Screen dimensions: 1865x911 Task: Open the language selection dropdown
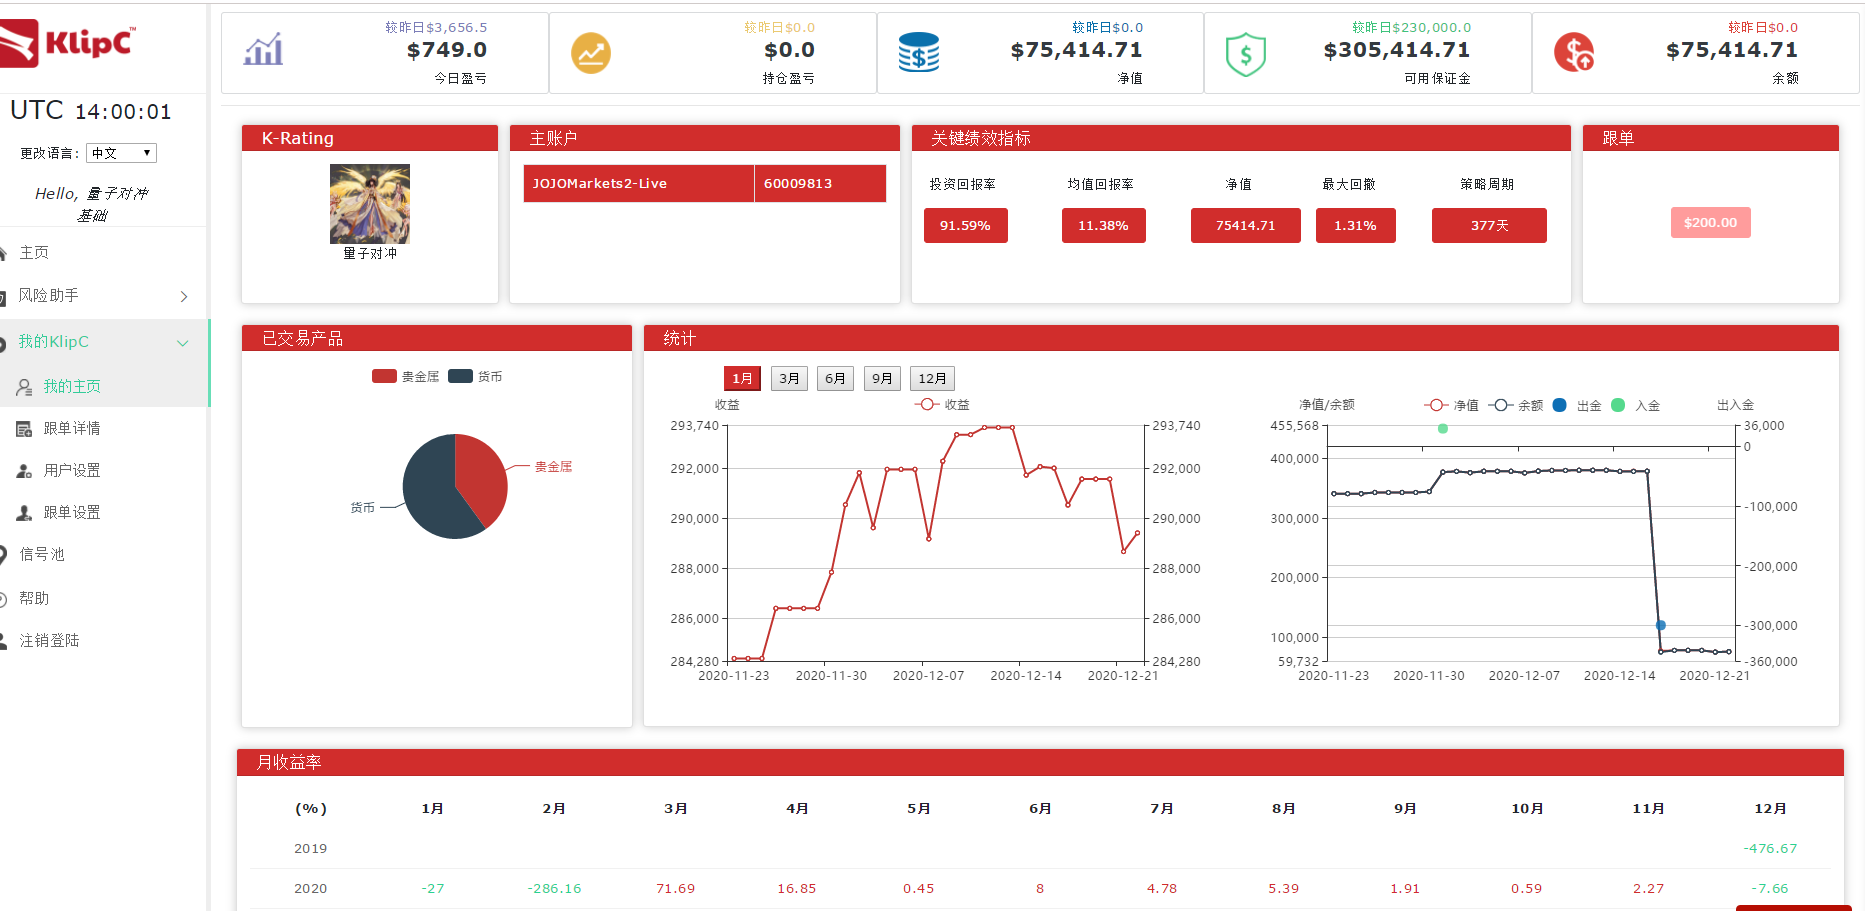tap(121, 153)
